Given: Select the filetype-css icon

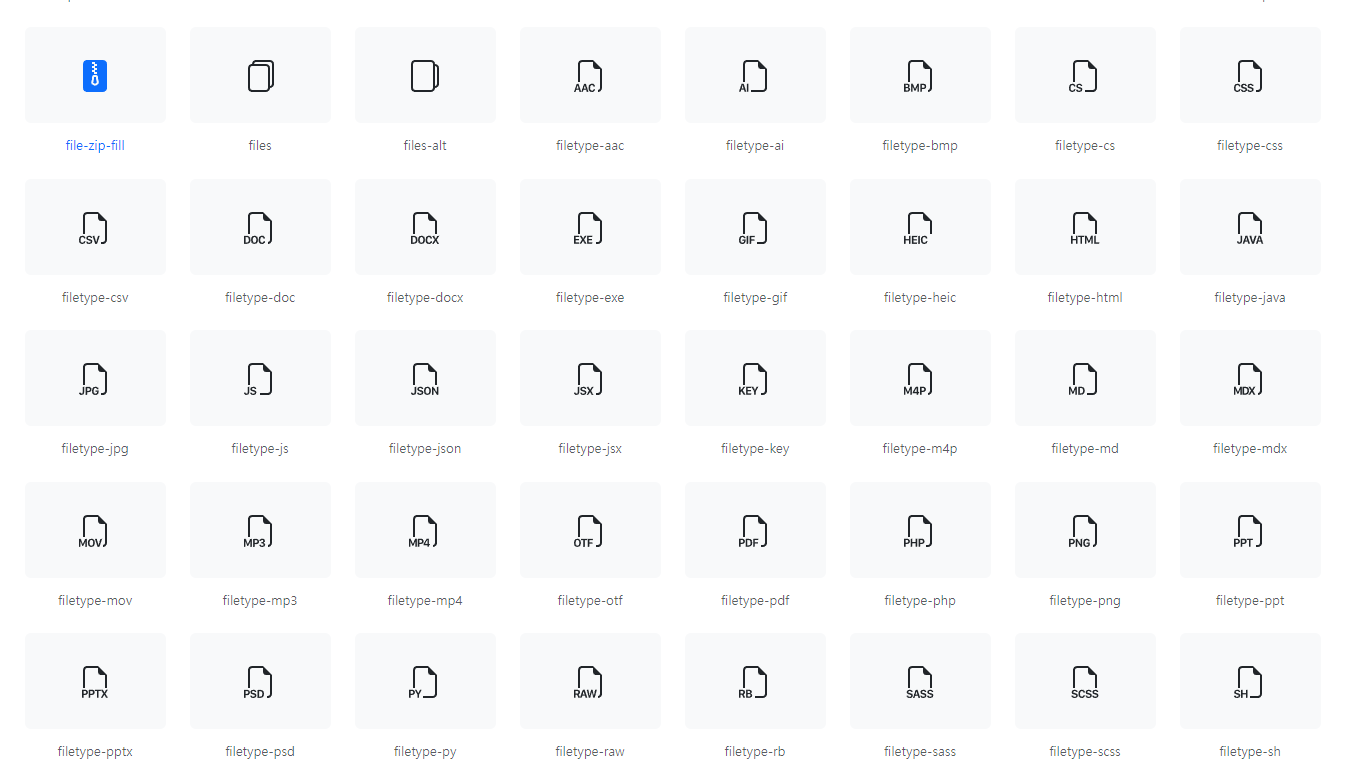Looking at the screenshot, I should tap(1250, 76).
